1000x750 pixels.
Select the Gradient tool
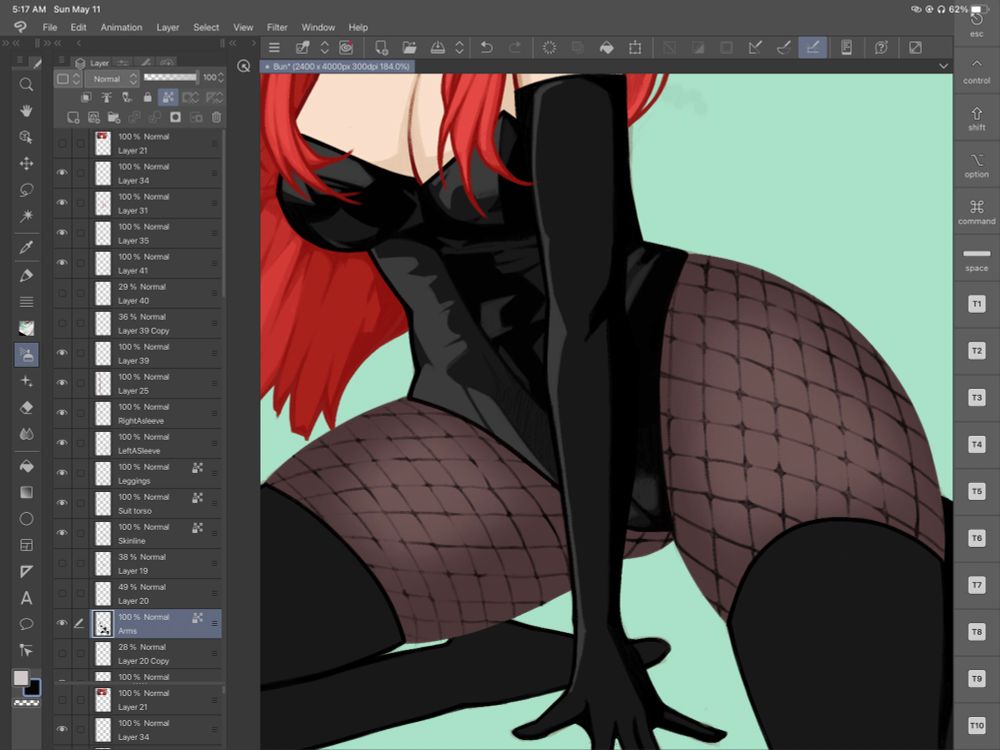pyautogui.click(x=26, y=492)
